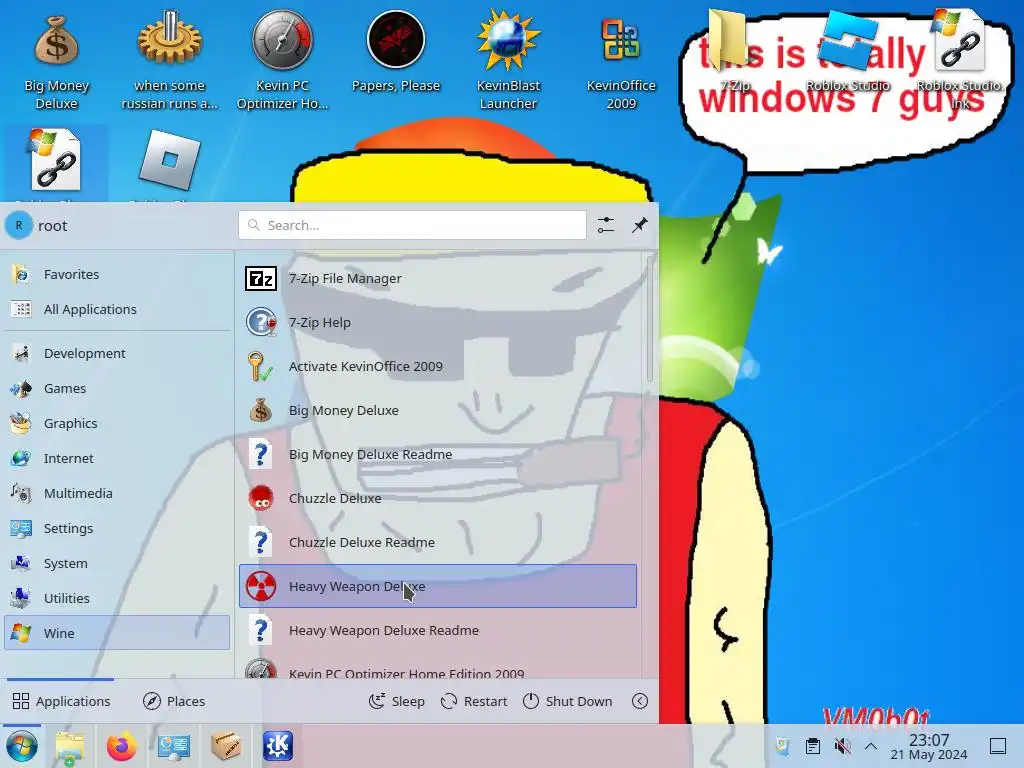The height and width of the screenshot is (768, 1024).
Task: Switch to Places tab
Action: coord(174,701)
